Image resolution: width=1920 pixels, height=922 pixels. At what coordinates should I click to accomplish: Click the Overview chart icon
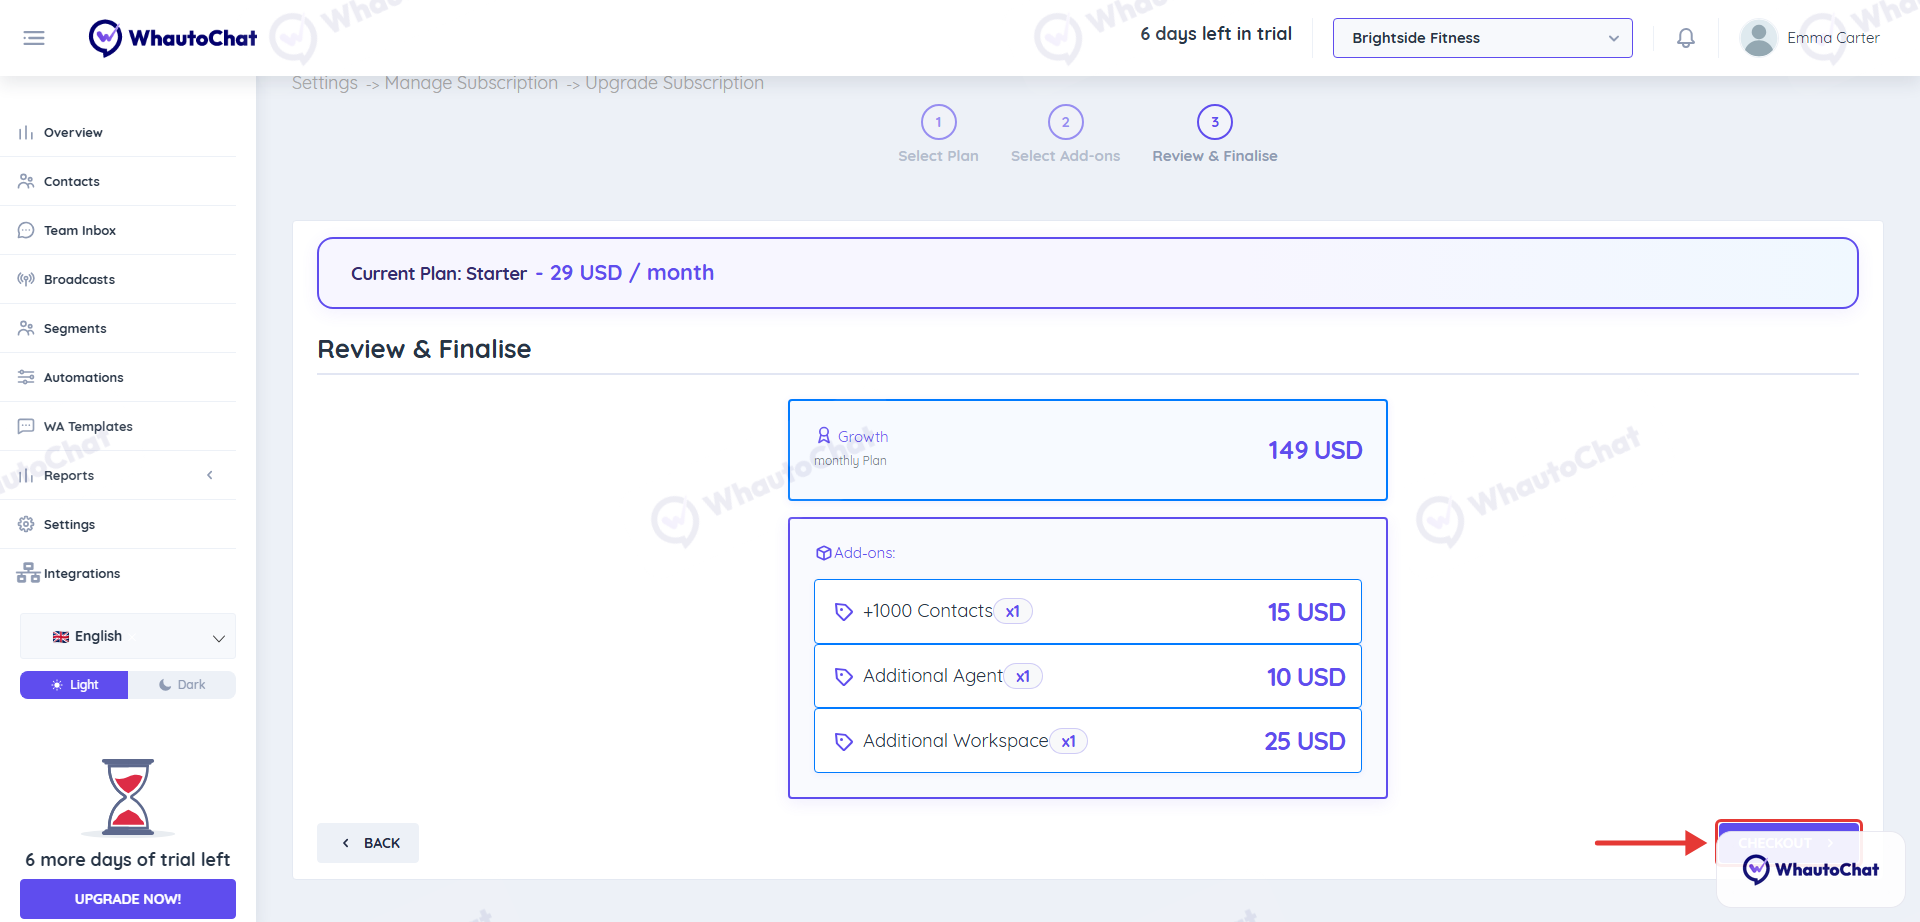point(26,133)
